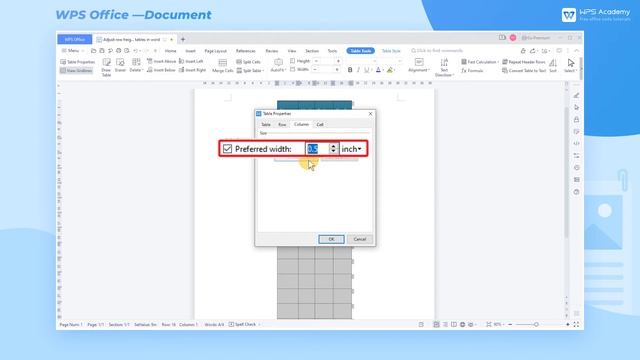Image resolution: width=640 pixels, height=360 pixels.
Task: Open the Delete dropdown in ribbon
Action: click(x=136, y=65)
